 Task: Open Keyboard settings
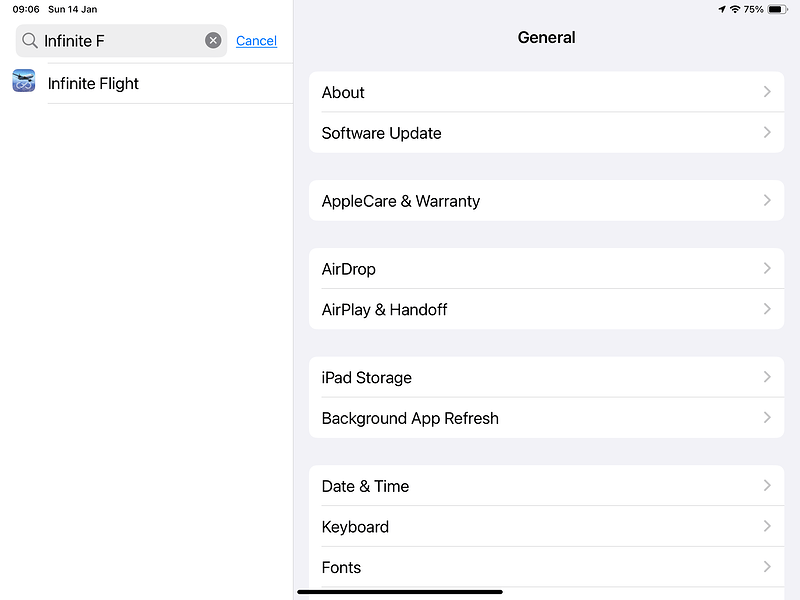(546, 527)
